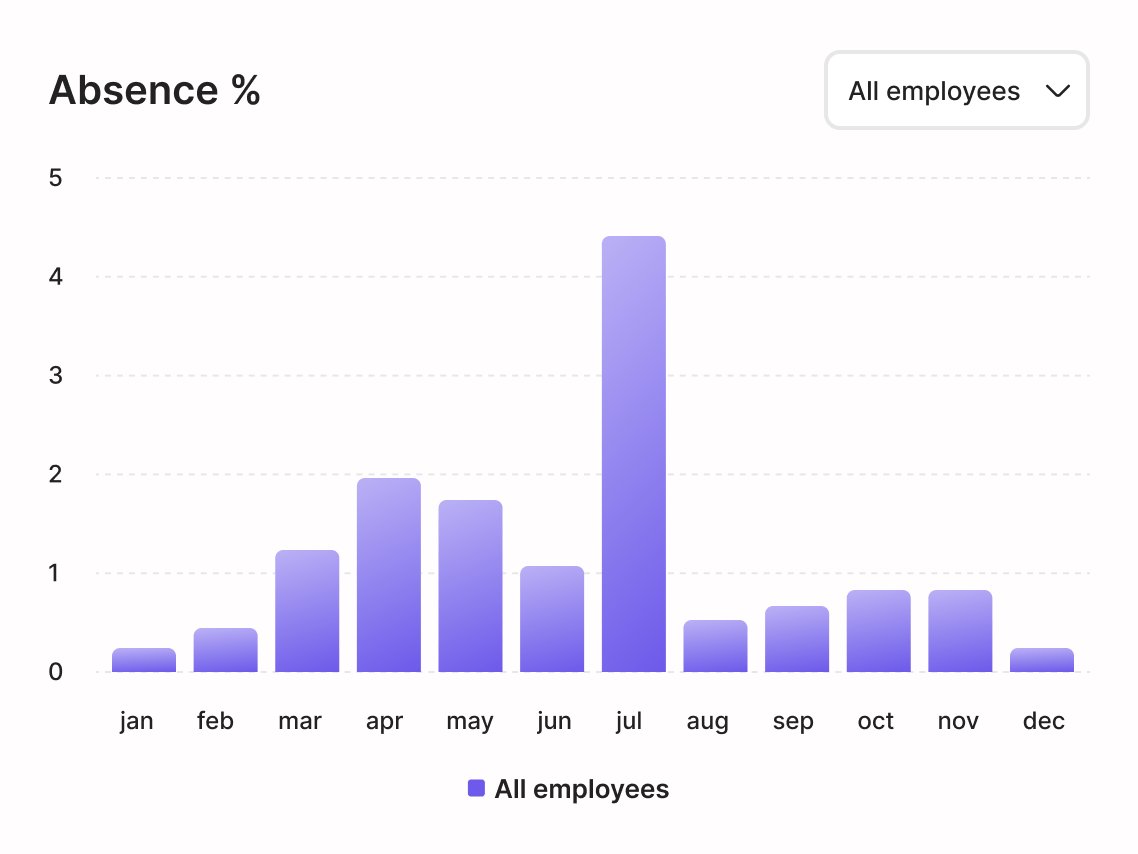Toggle the All employees legend item

coord(570,788)
